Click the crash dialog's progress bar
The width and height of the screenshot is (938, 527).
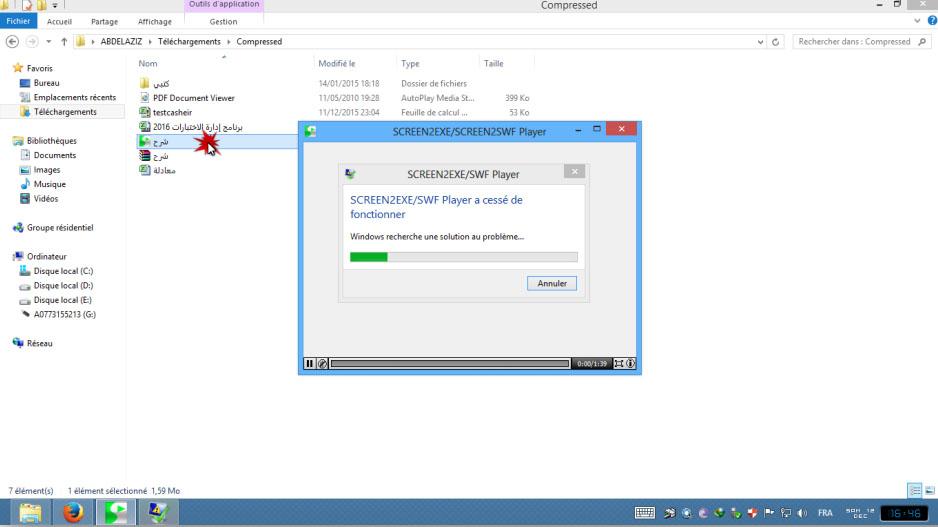point(464,257)
